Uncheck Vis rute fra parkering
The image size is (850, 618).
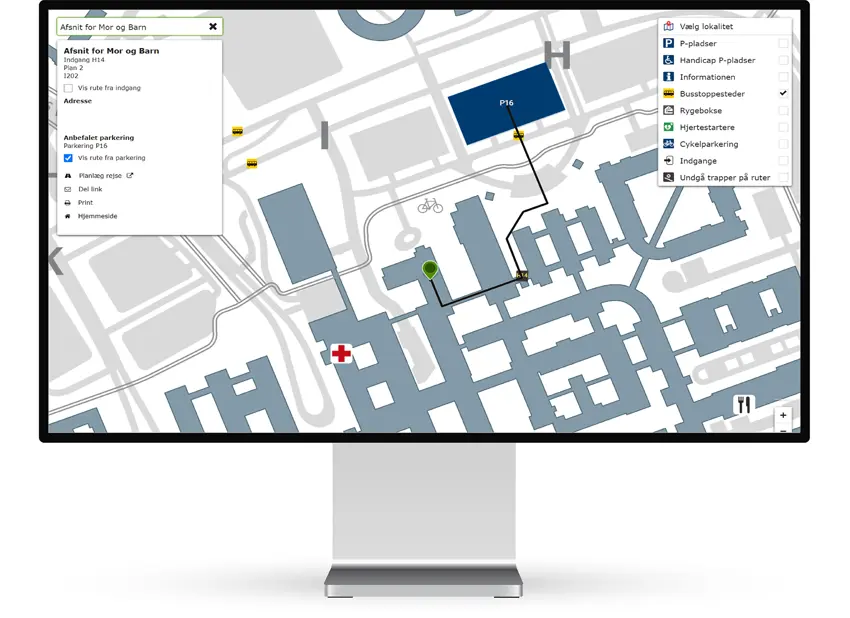coord(66,158)
